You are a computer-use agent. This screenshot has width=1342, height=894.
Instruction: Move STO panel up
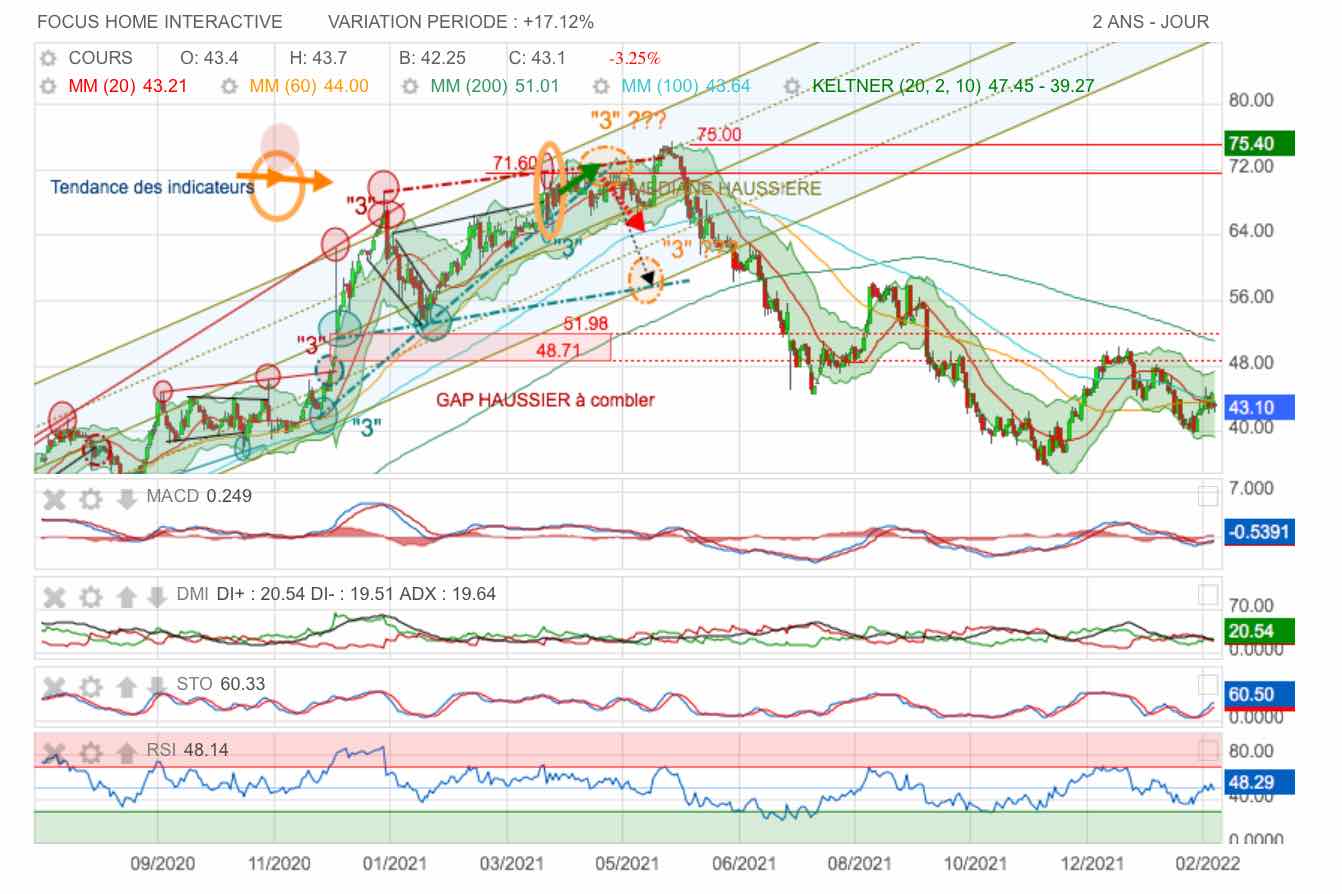[x=126, y=687]
